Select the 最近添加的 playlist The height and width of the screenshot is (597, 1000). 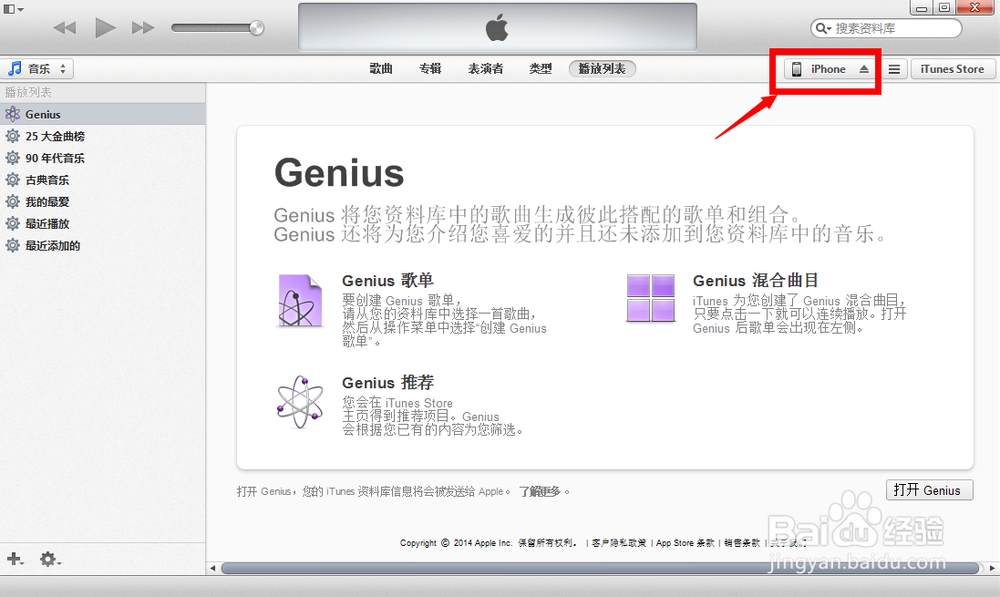(x=103, y=246)
